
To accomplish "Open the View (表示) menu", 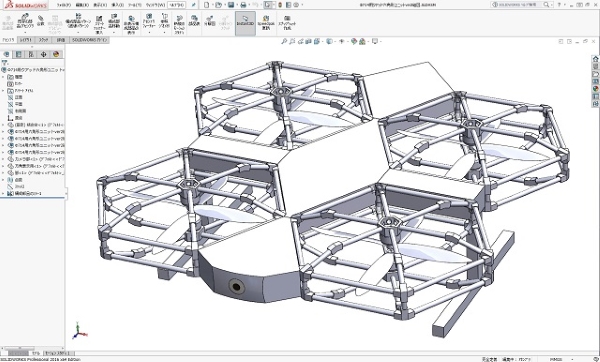I will pos(100,5).
